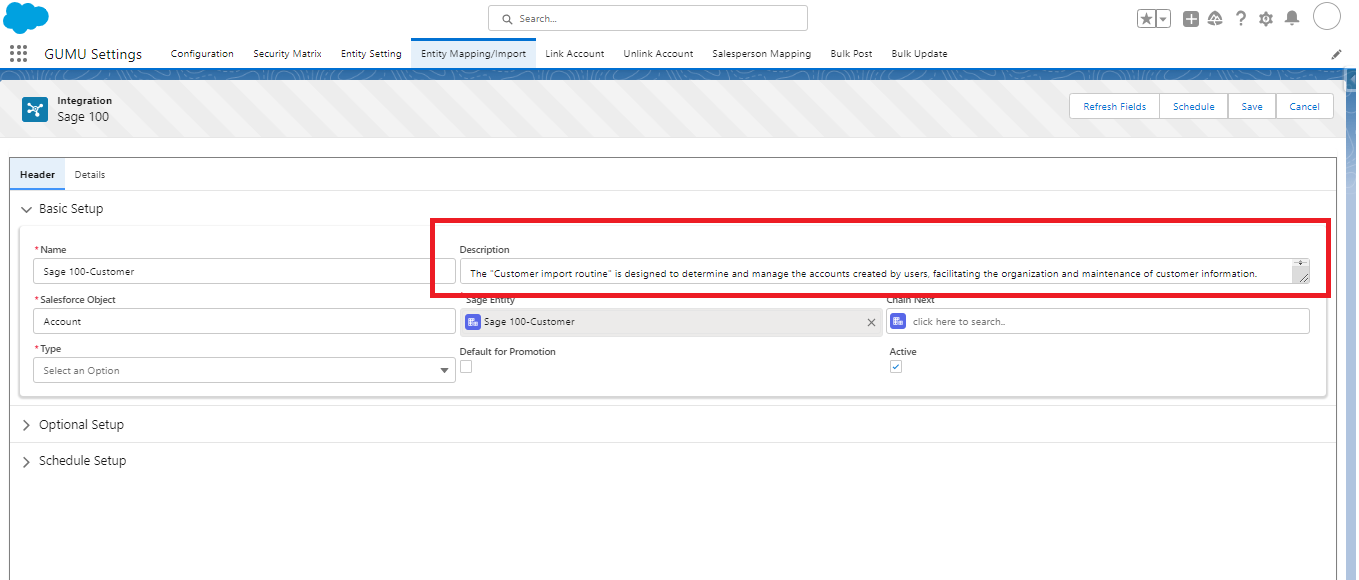The image size is (1359, 580).
Task: Open the Notifications bell
Action: click(x=1292, y=19)
